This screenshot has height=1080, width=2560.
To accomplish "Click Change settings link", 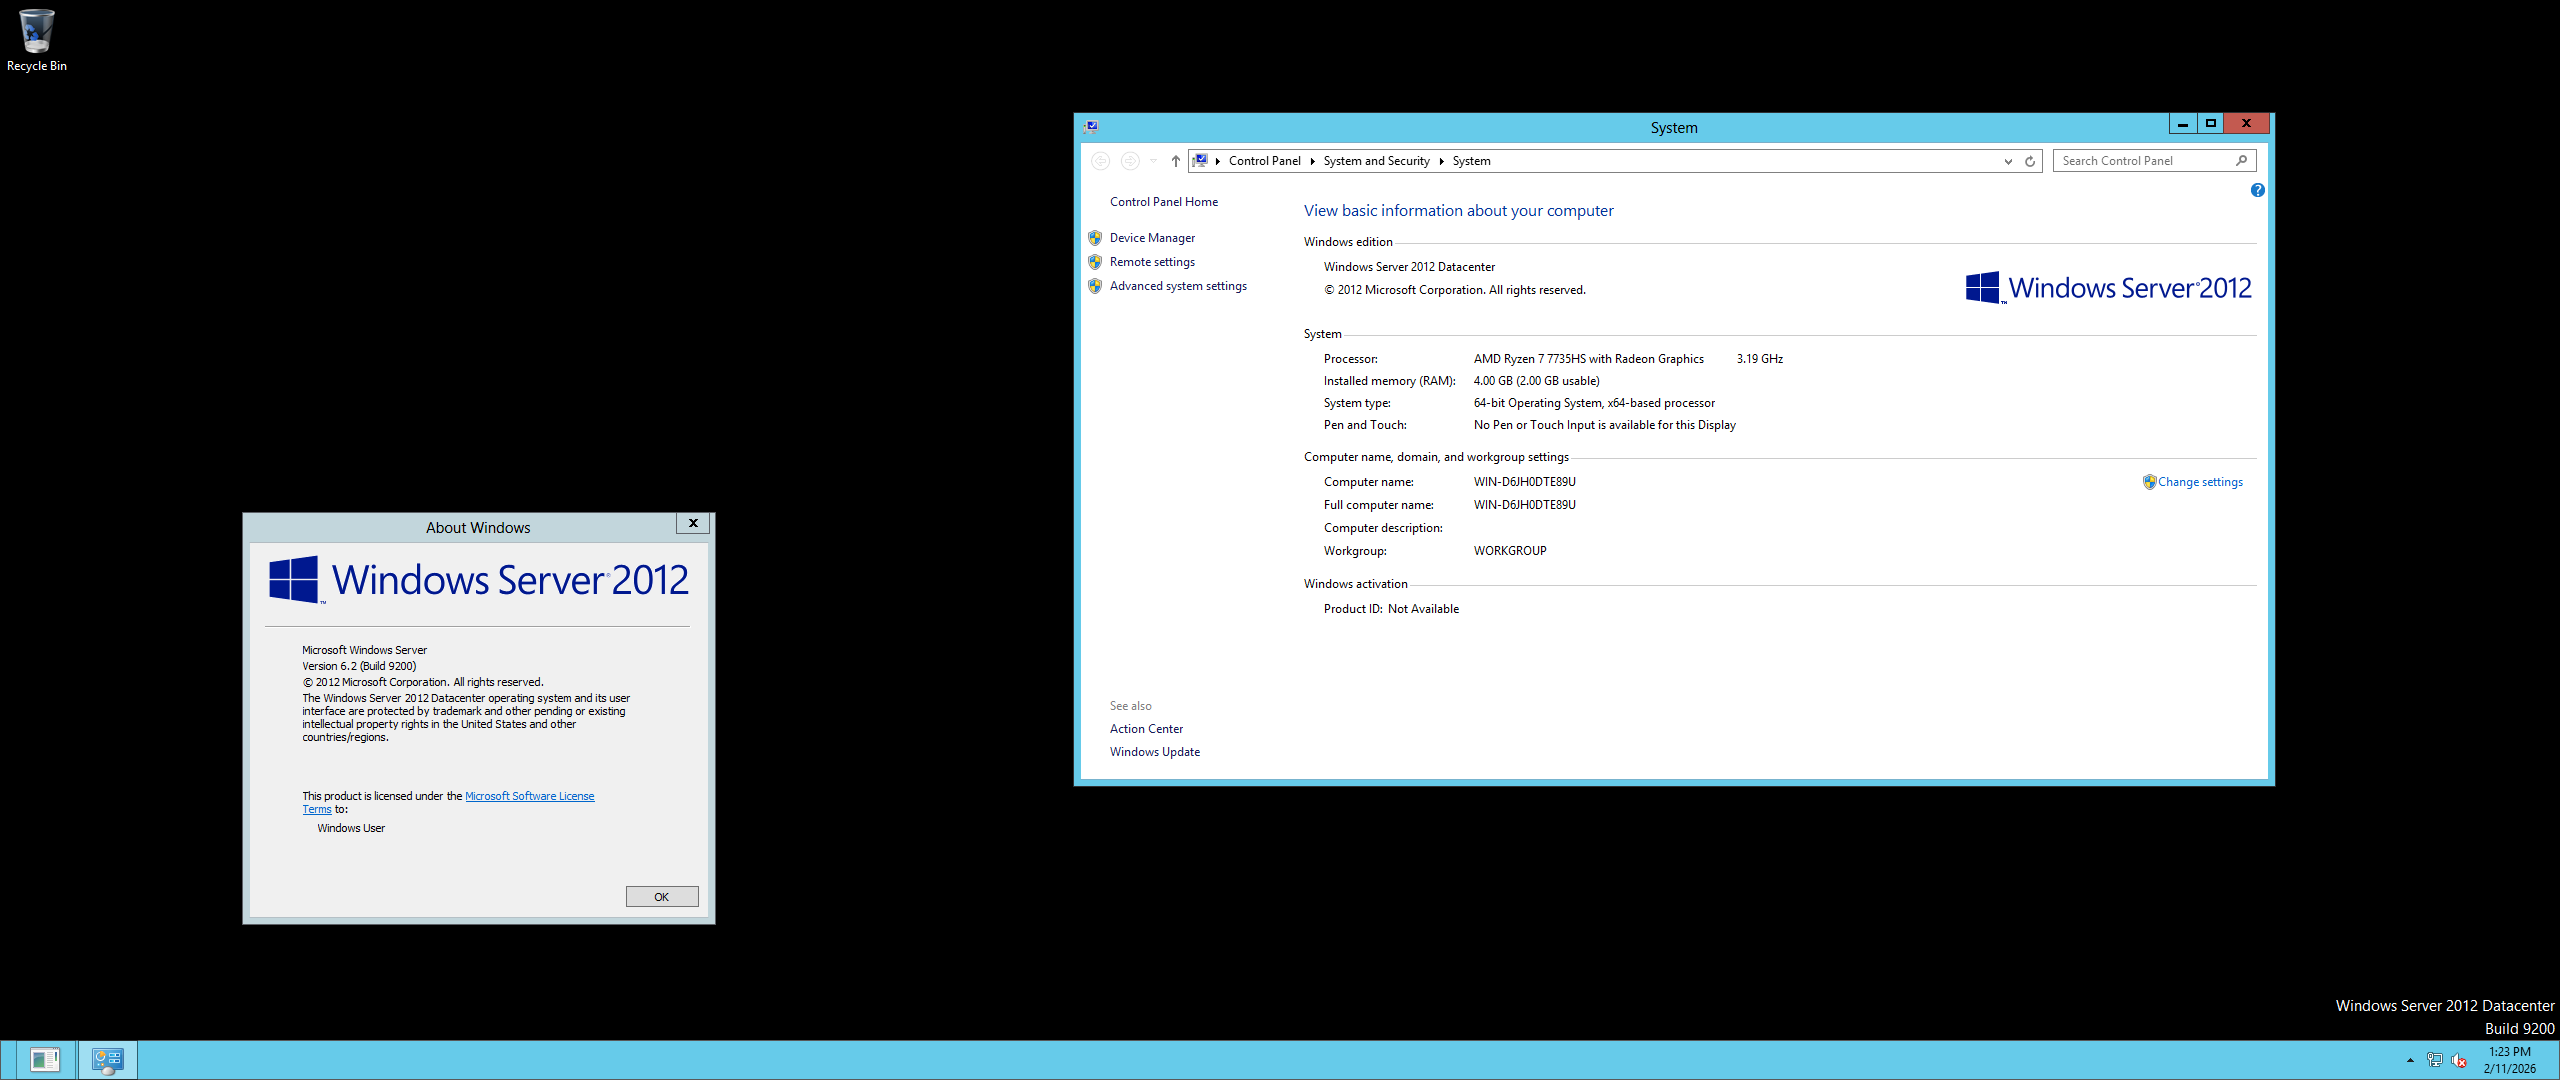I will coord(2199,482).
